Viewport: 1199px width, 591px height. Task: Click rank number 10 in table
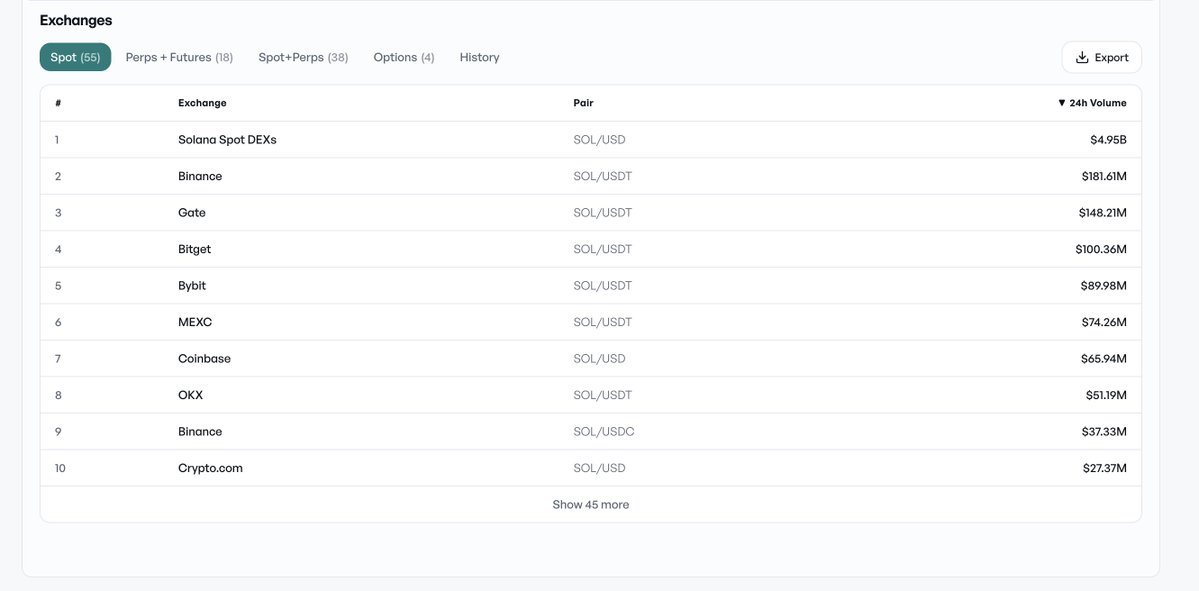point(60,468)
